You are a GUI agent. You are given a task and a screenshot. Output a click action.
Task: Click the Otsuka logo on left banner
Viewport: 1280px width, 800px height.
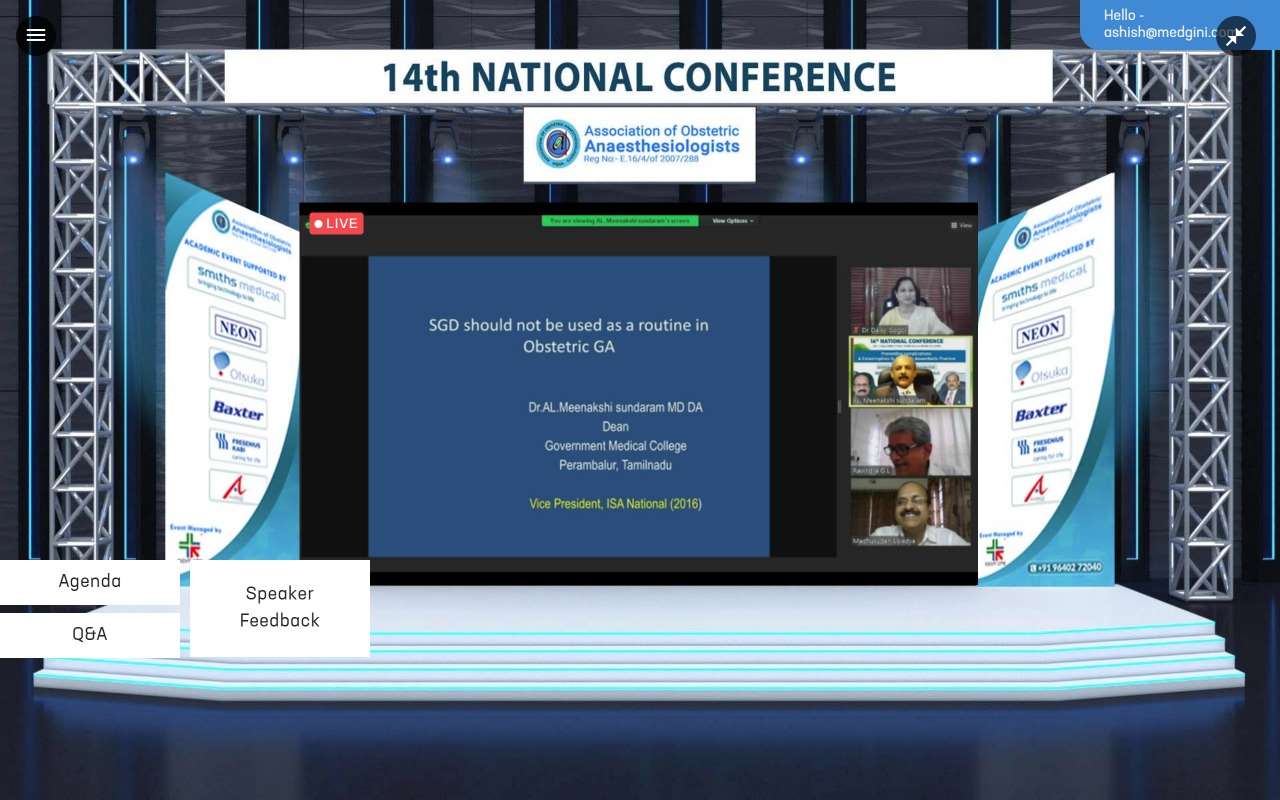point(238,370)
